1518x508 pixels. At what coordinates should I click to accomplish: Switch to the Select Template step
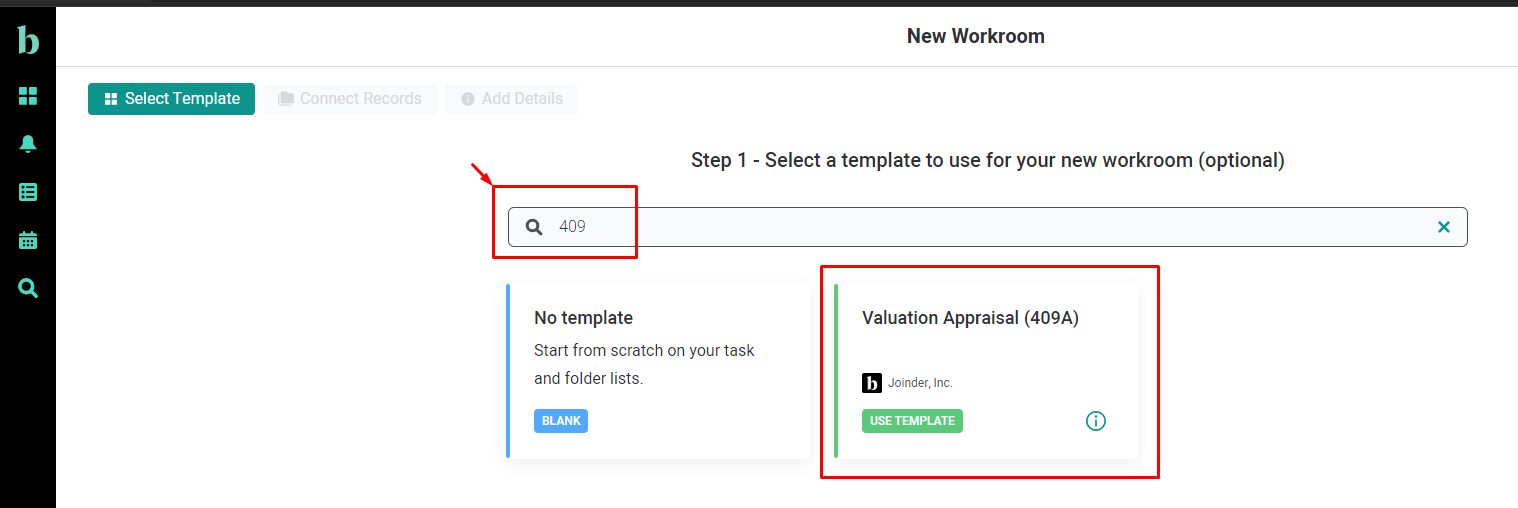click(171, 99)
